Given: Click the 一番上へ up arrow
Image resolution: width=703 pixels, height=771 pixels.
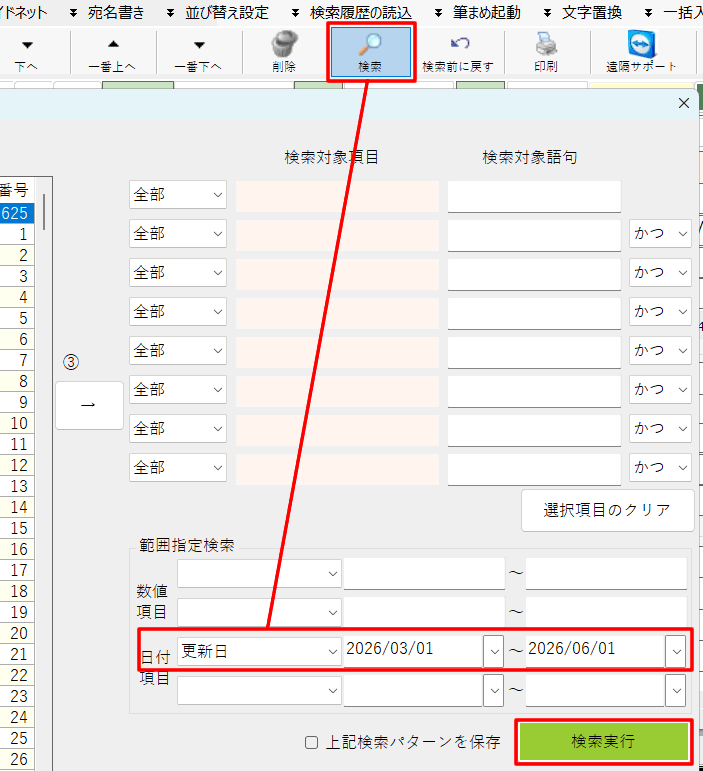Looking at the screenshot, I should tap(112, 45).
